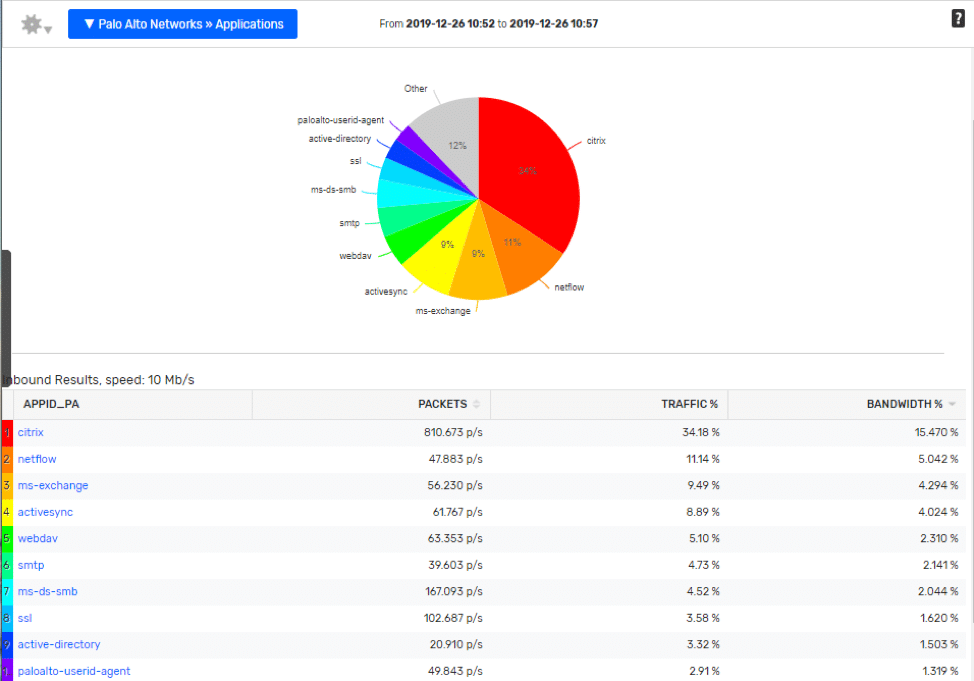Open the netflow application link
This screenshot has height=681, width=974.
click(37, 459)
